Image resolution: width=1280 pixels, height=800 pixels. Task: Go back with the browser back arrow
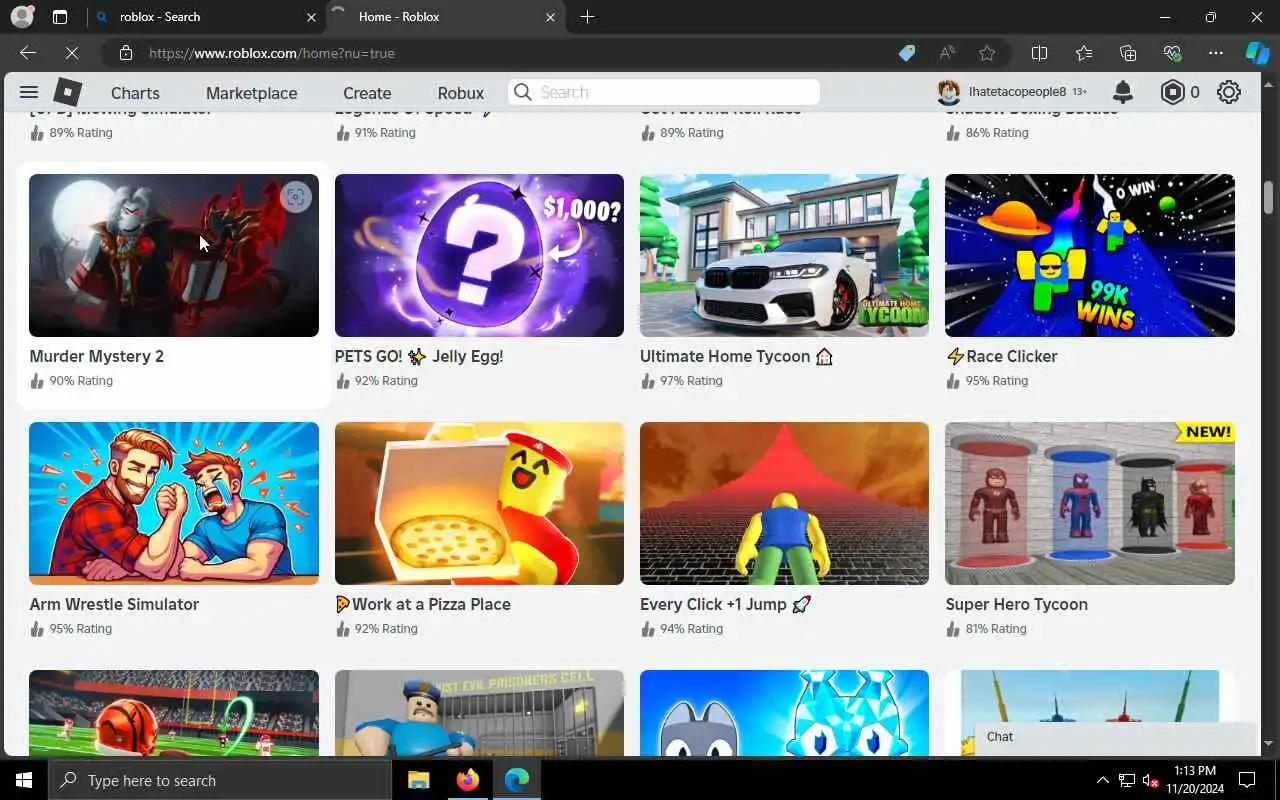pyautogui.click(x=27, y=53)
